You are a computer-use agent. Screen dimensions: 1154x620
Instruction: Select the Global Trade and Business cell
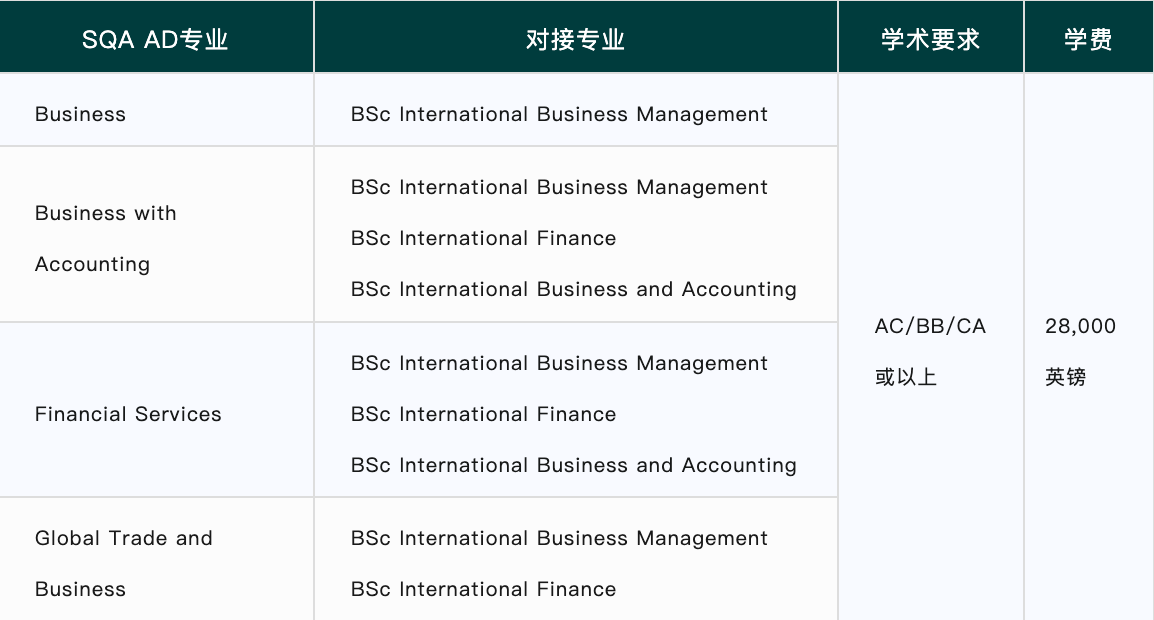(x=124, y=563)
